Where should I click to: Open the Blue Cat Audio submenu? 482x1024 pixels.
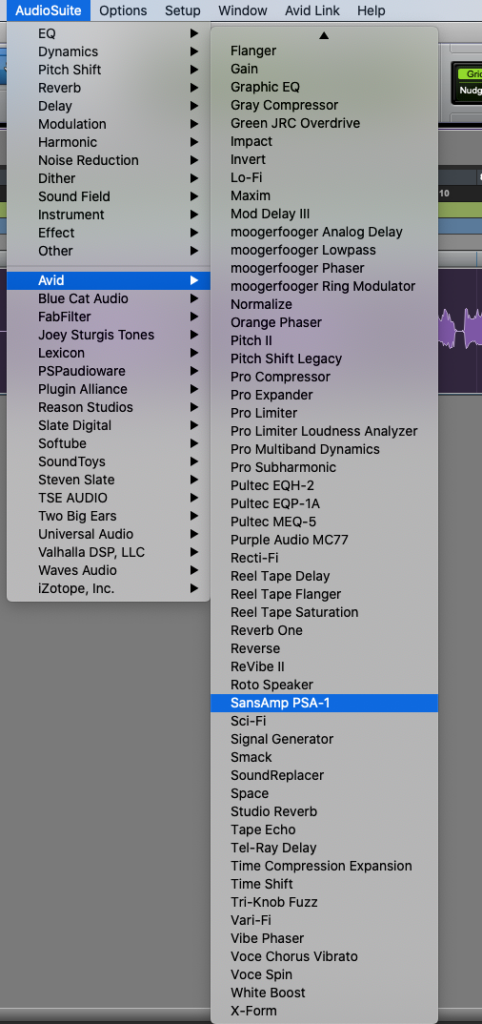108,298
